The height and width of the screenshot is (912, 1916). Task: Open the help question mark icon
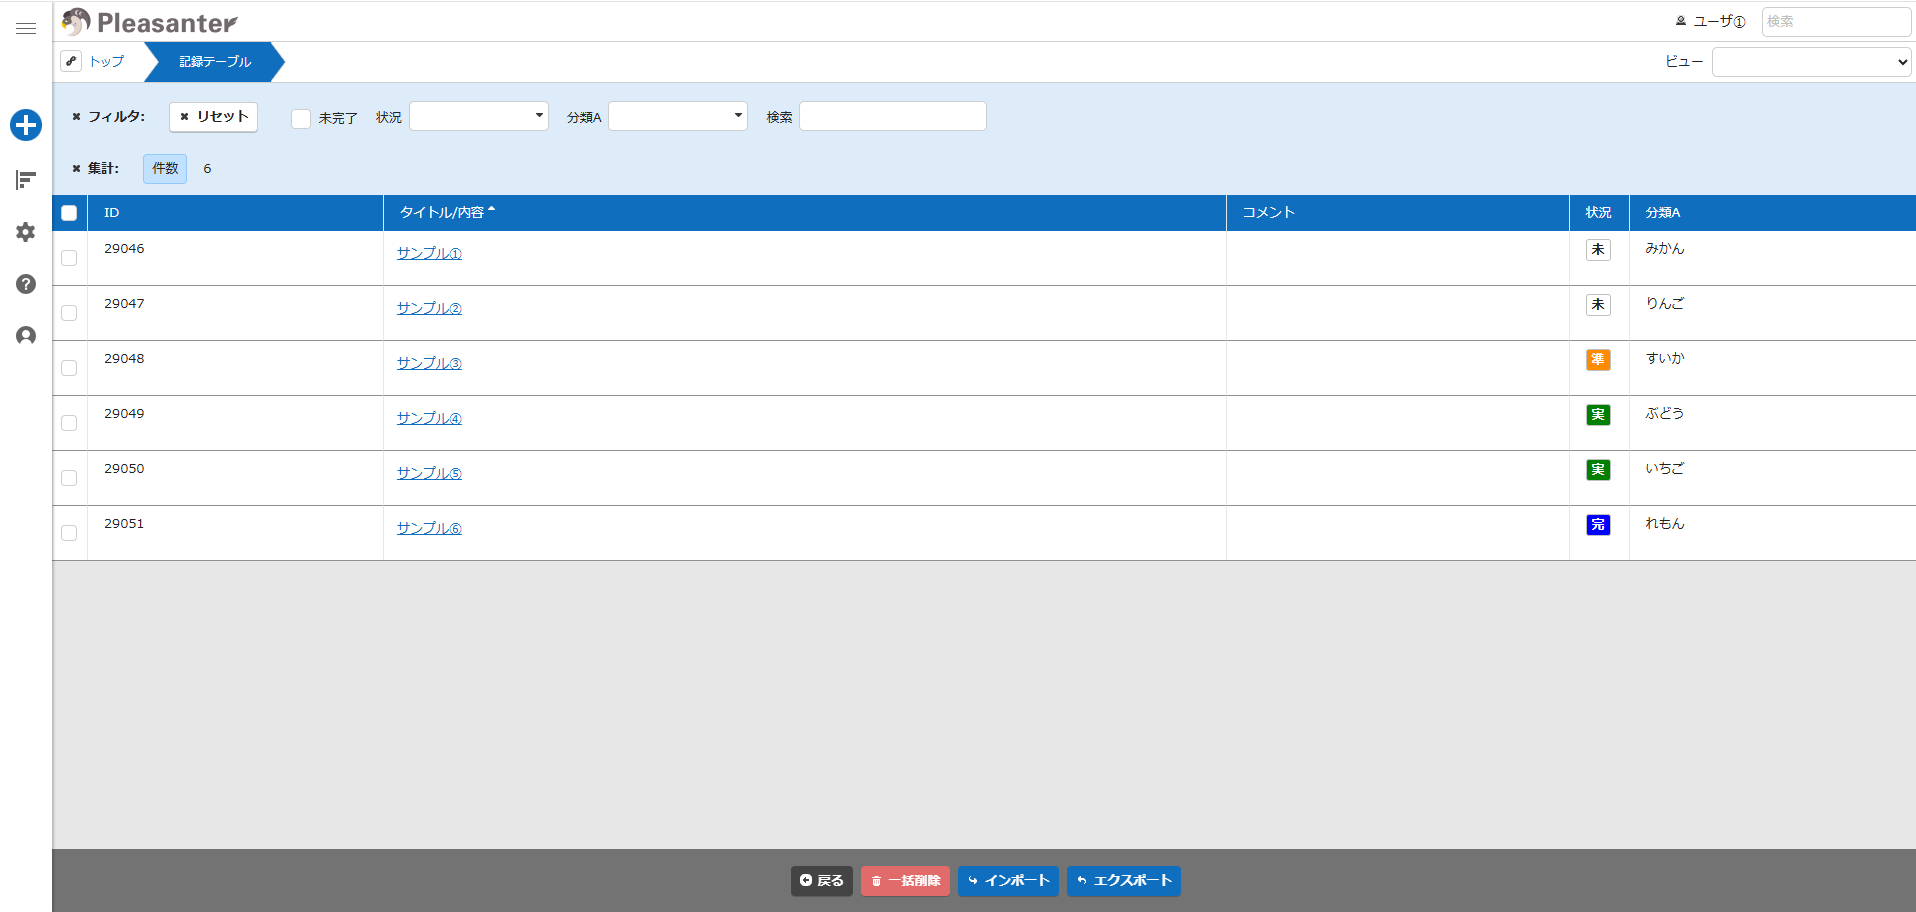coord(26,284)
